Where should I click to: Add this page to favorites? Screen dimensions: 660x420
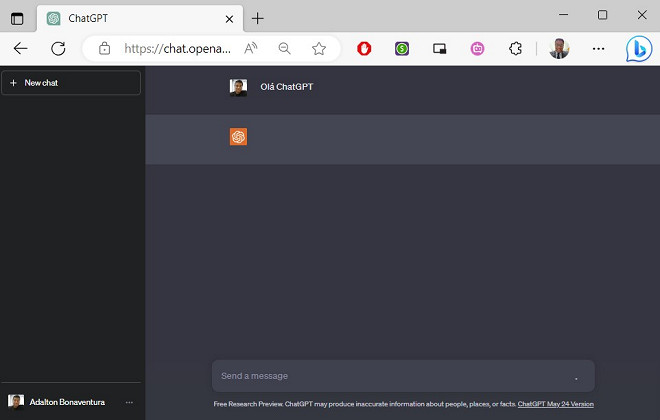click(x=319, y=48)
